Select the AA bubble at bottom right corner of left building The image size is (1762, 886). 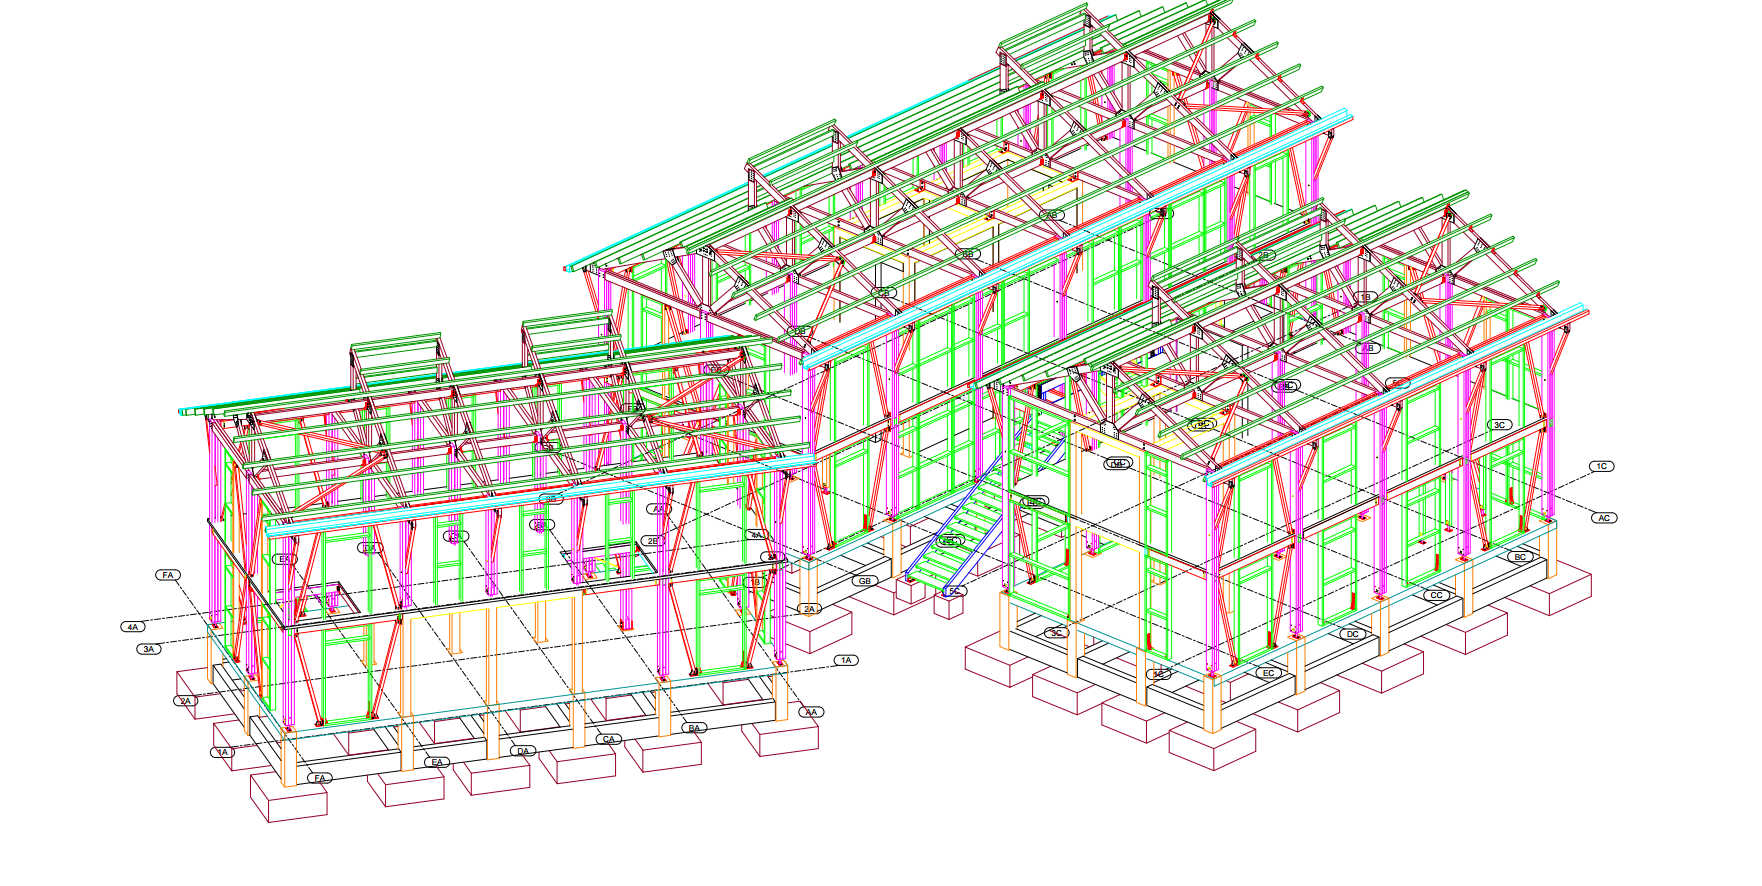pyautogui.click(x=811, y=712)
